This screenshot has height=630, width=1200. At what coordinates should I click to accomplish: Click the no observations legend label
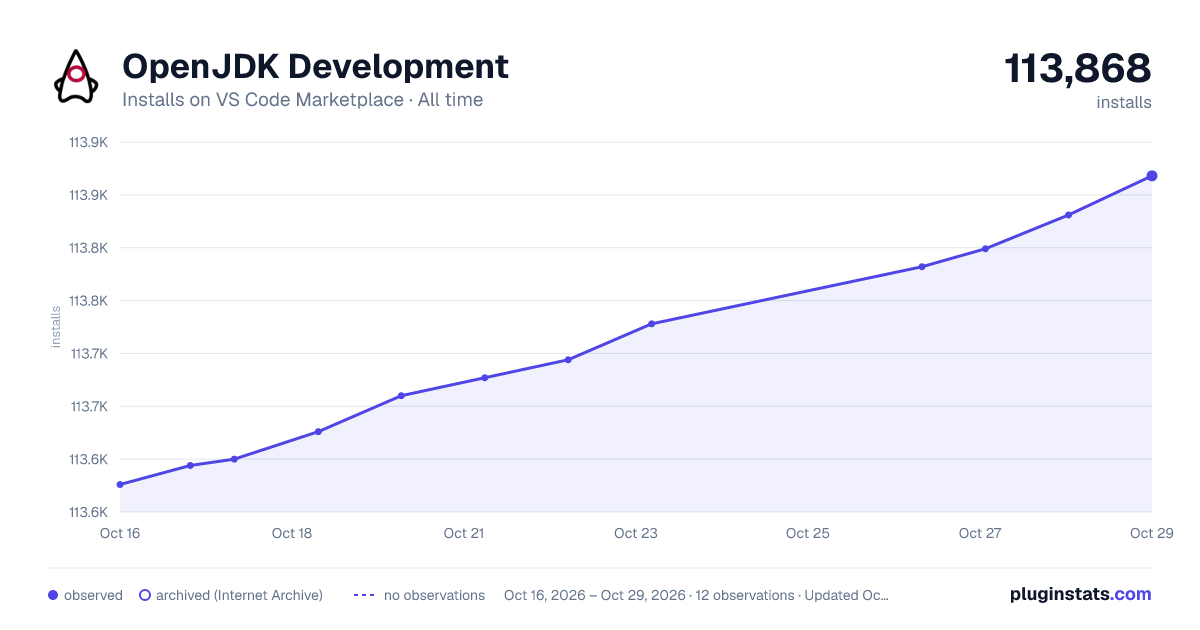click(x=434, y=595)
